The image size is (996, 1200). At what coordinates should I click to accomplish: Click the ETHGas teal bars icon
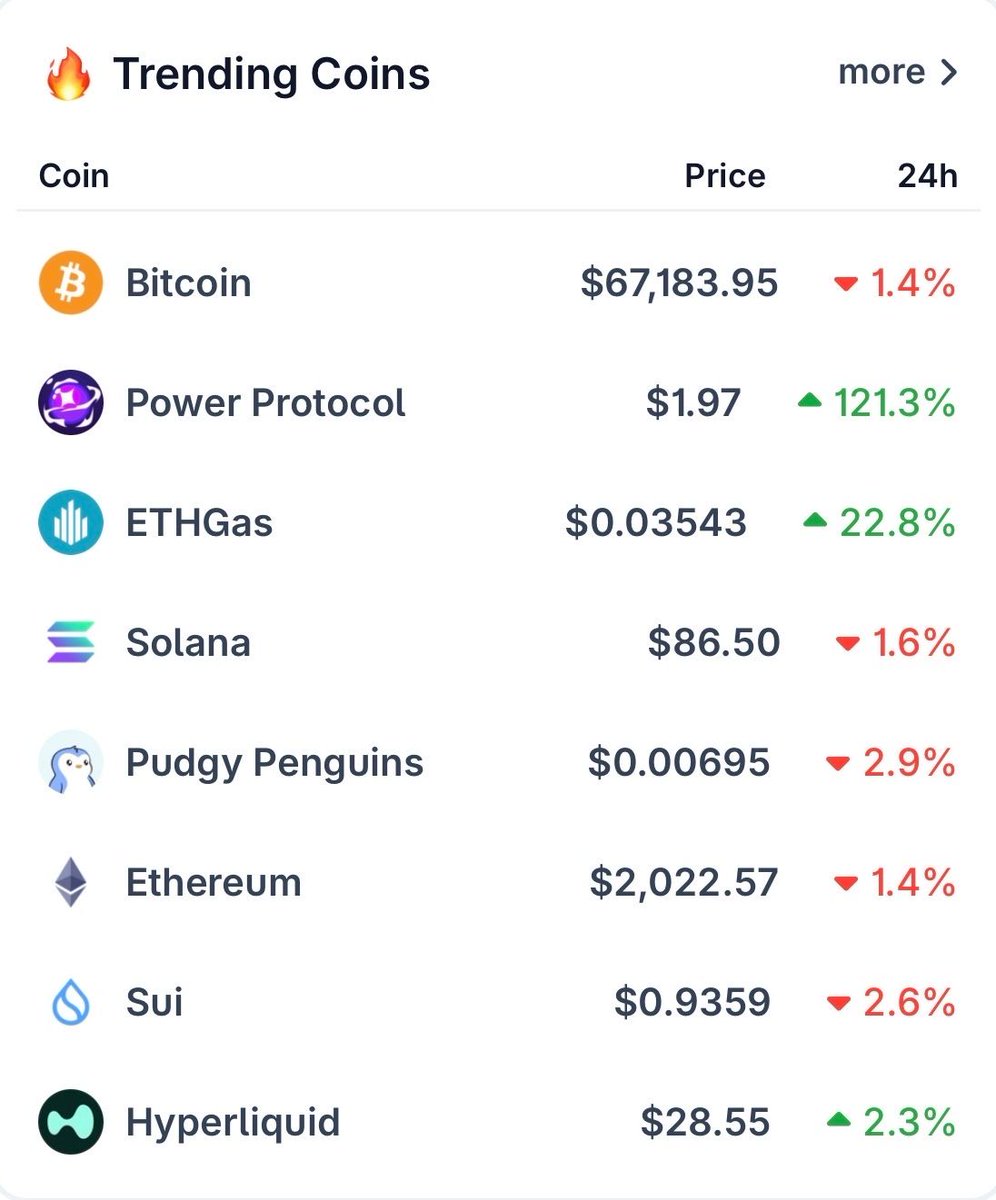70,523
